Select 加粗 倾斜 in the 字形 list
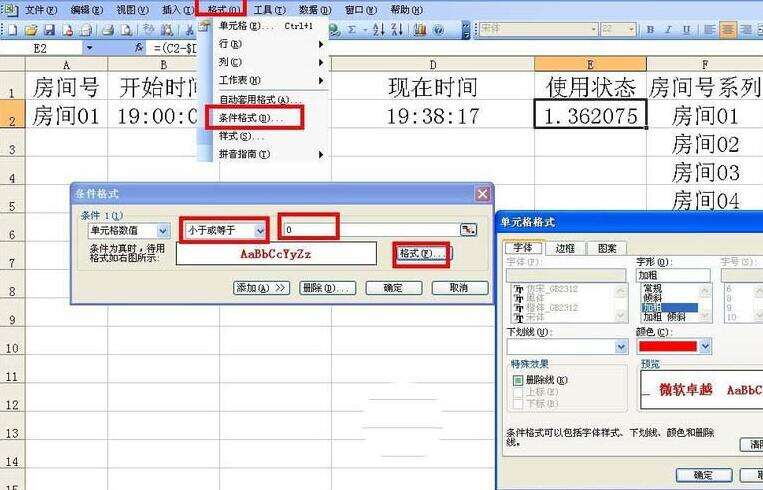 pos(665,317)
